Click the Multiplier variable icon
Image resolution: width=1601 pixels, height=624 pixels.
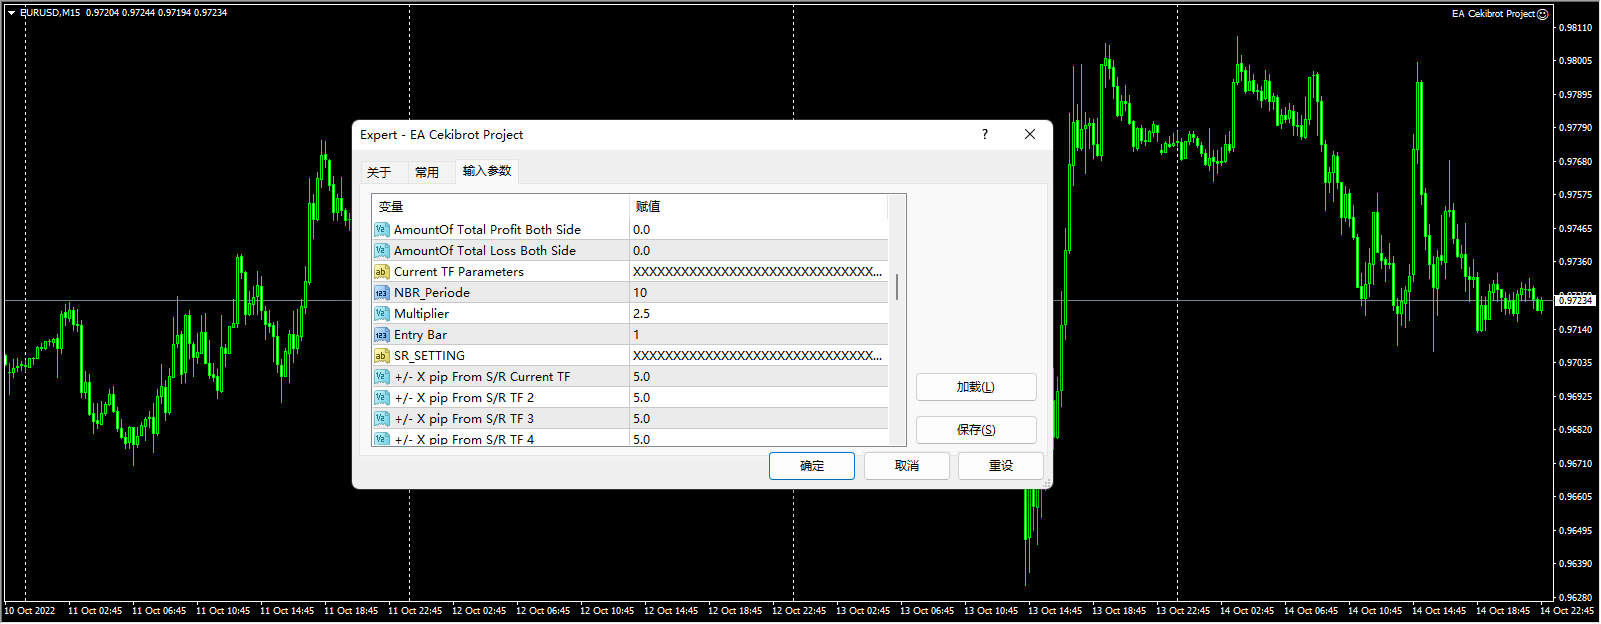pyautogui.click(x=381, y=314)
